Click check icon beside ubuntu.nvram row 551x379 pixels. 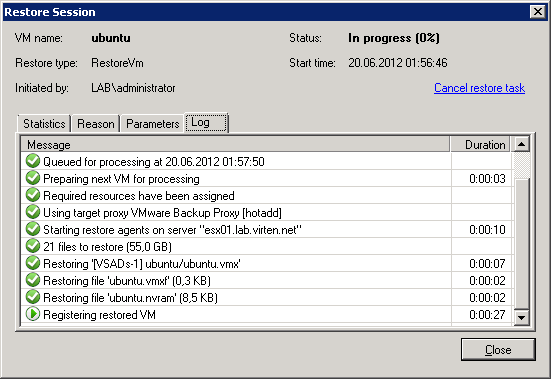click(x=33, y=297)
